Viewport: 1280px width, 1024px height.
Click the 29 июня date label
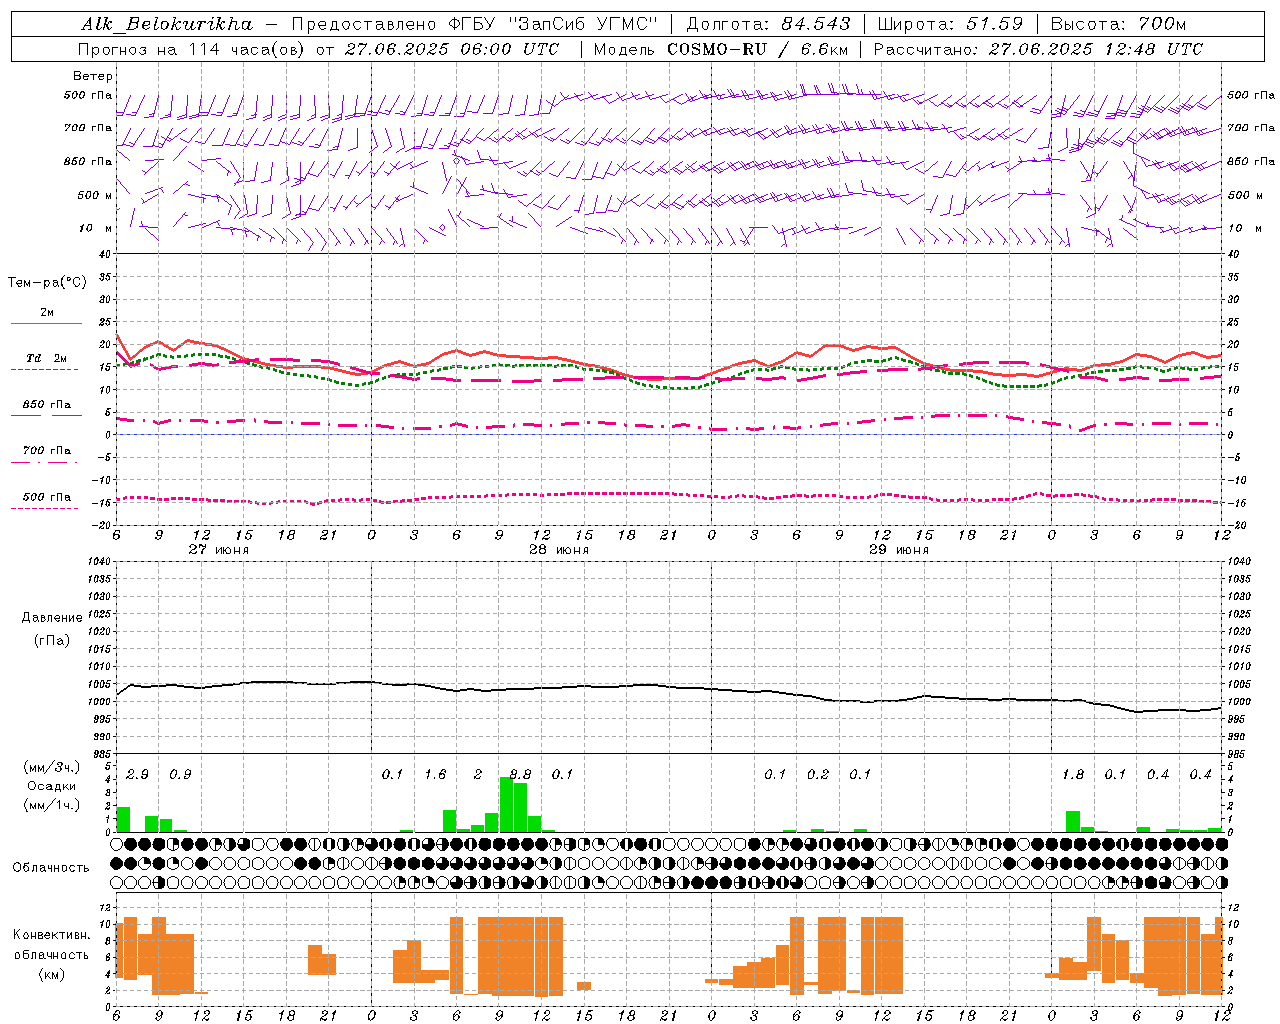click(898, 550)
